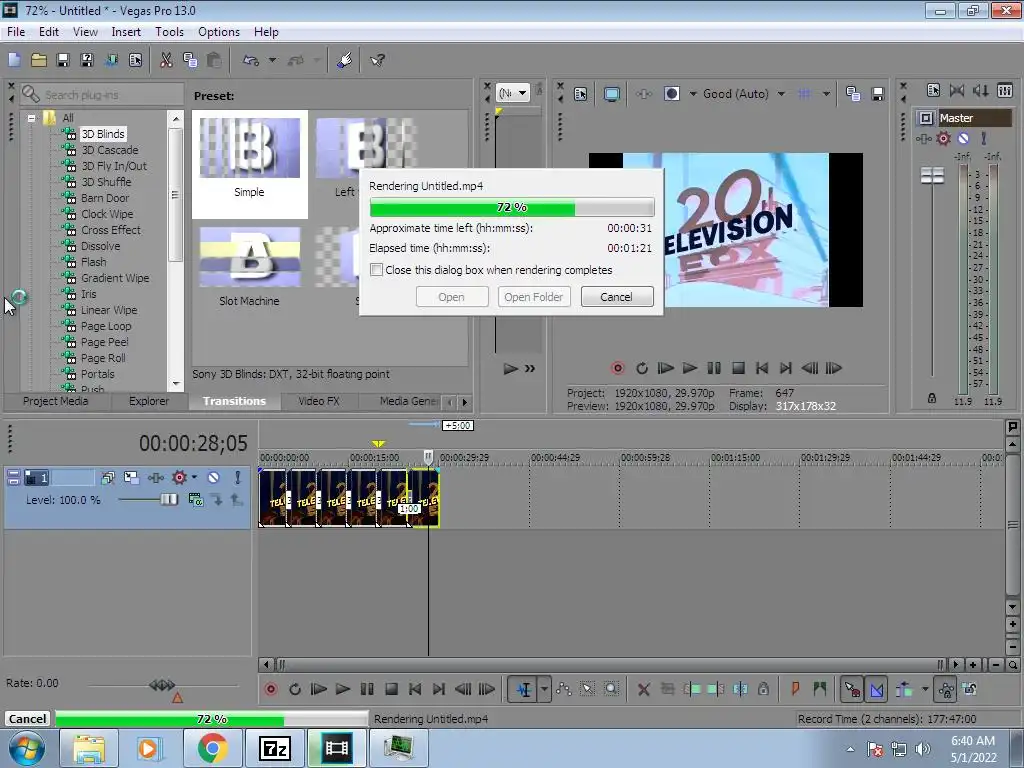Click the Master bus FX gear icon

(x=943, y=138)
